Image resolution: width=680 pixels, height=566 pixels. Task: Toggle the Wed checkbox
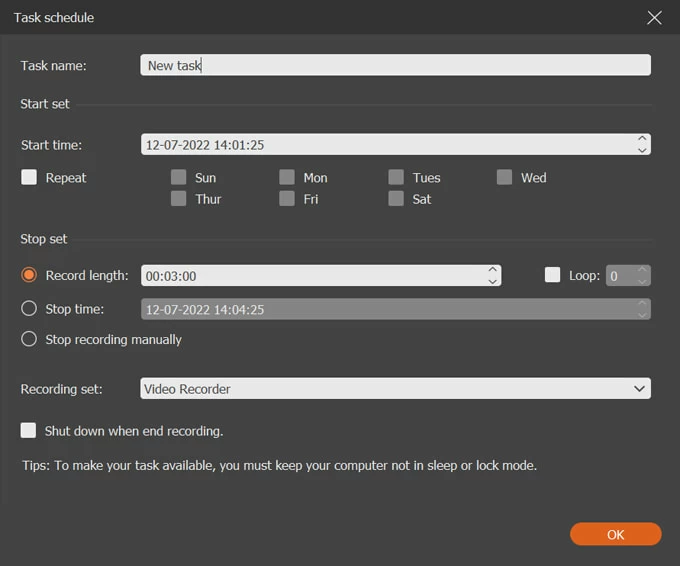(505, 177)
